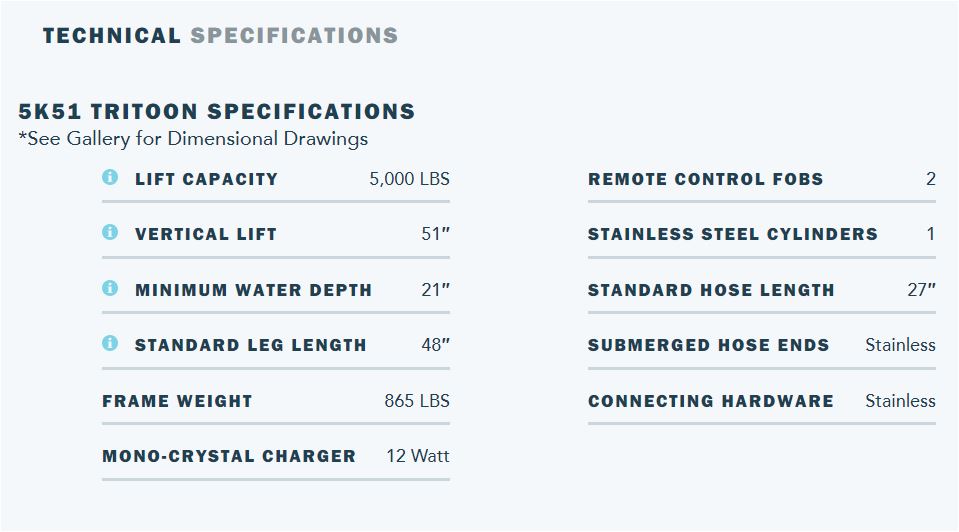Click the Minimum Water Depth label

coord(253,291)
